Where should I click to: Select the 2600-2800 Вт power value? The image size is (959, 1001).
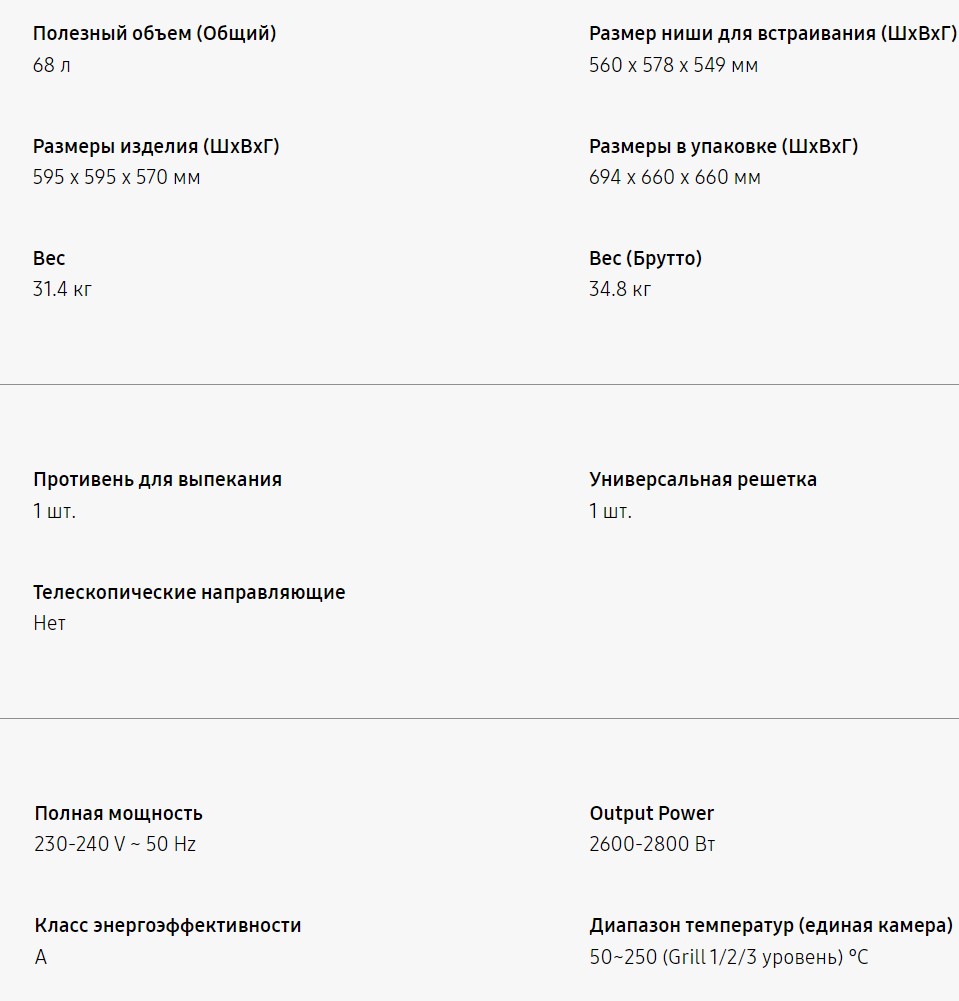(652, 844)
